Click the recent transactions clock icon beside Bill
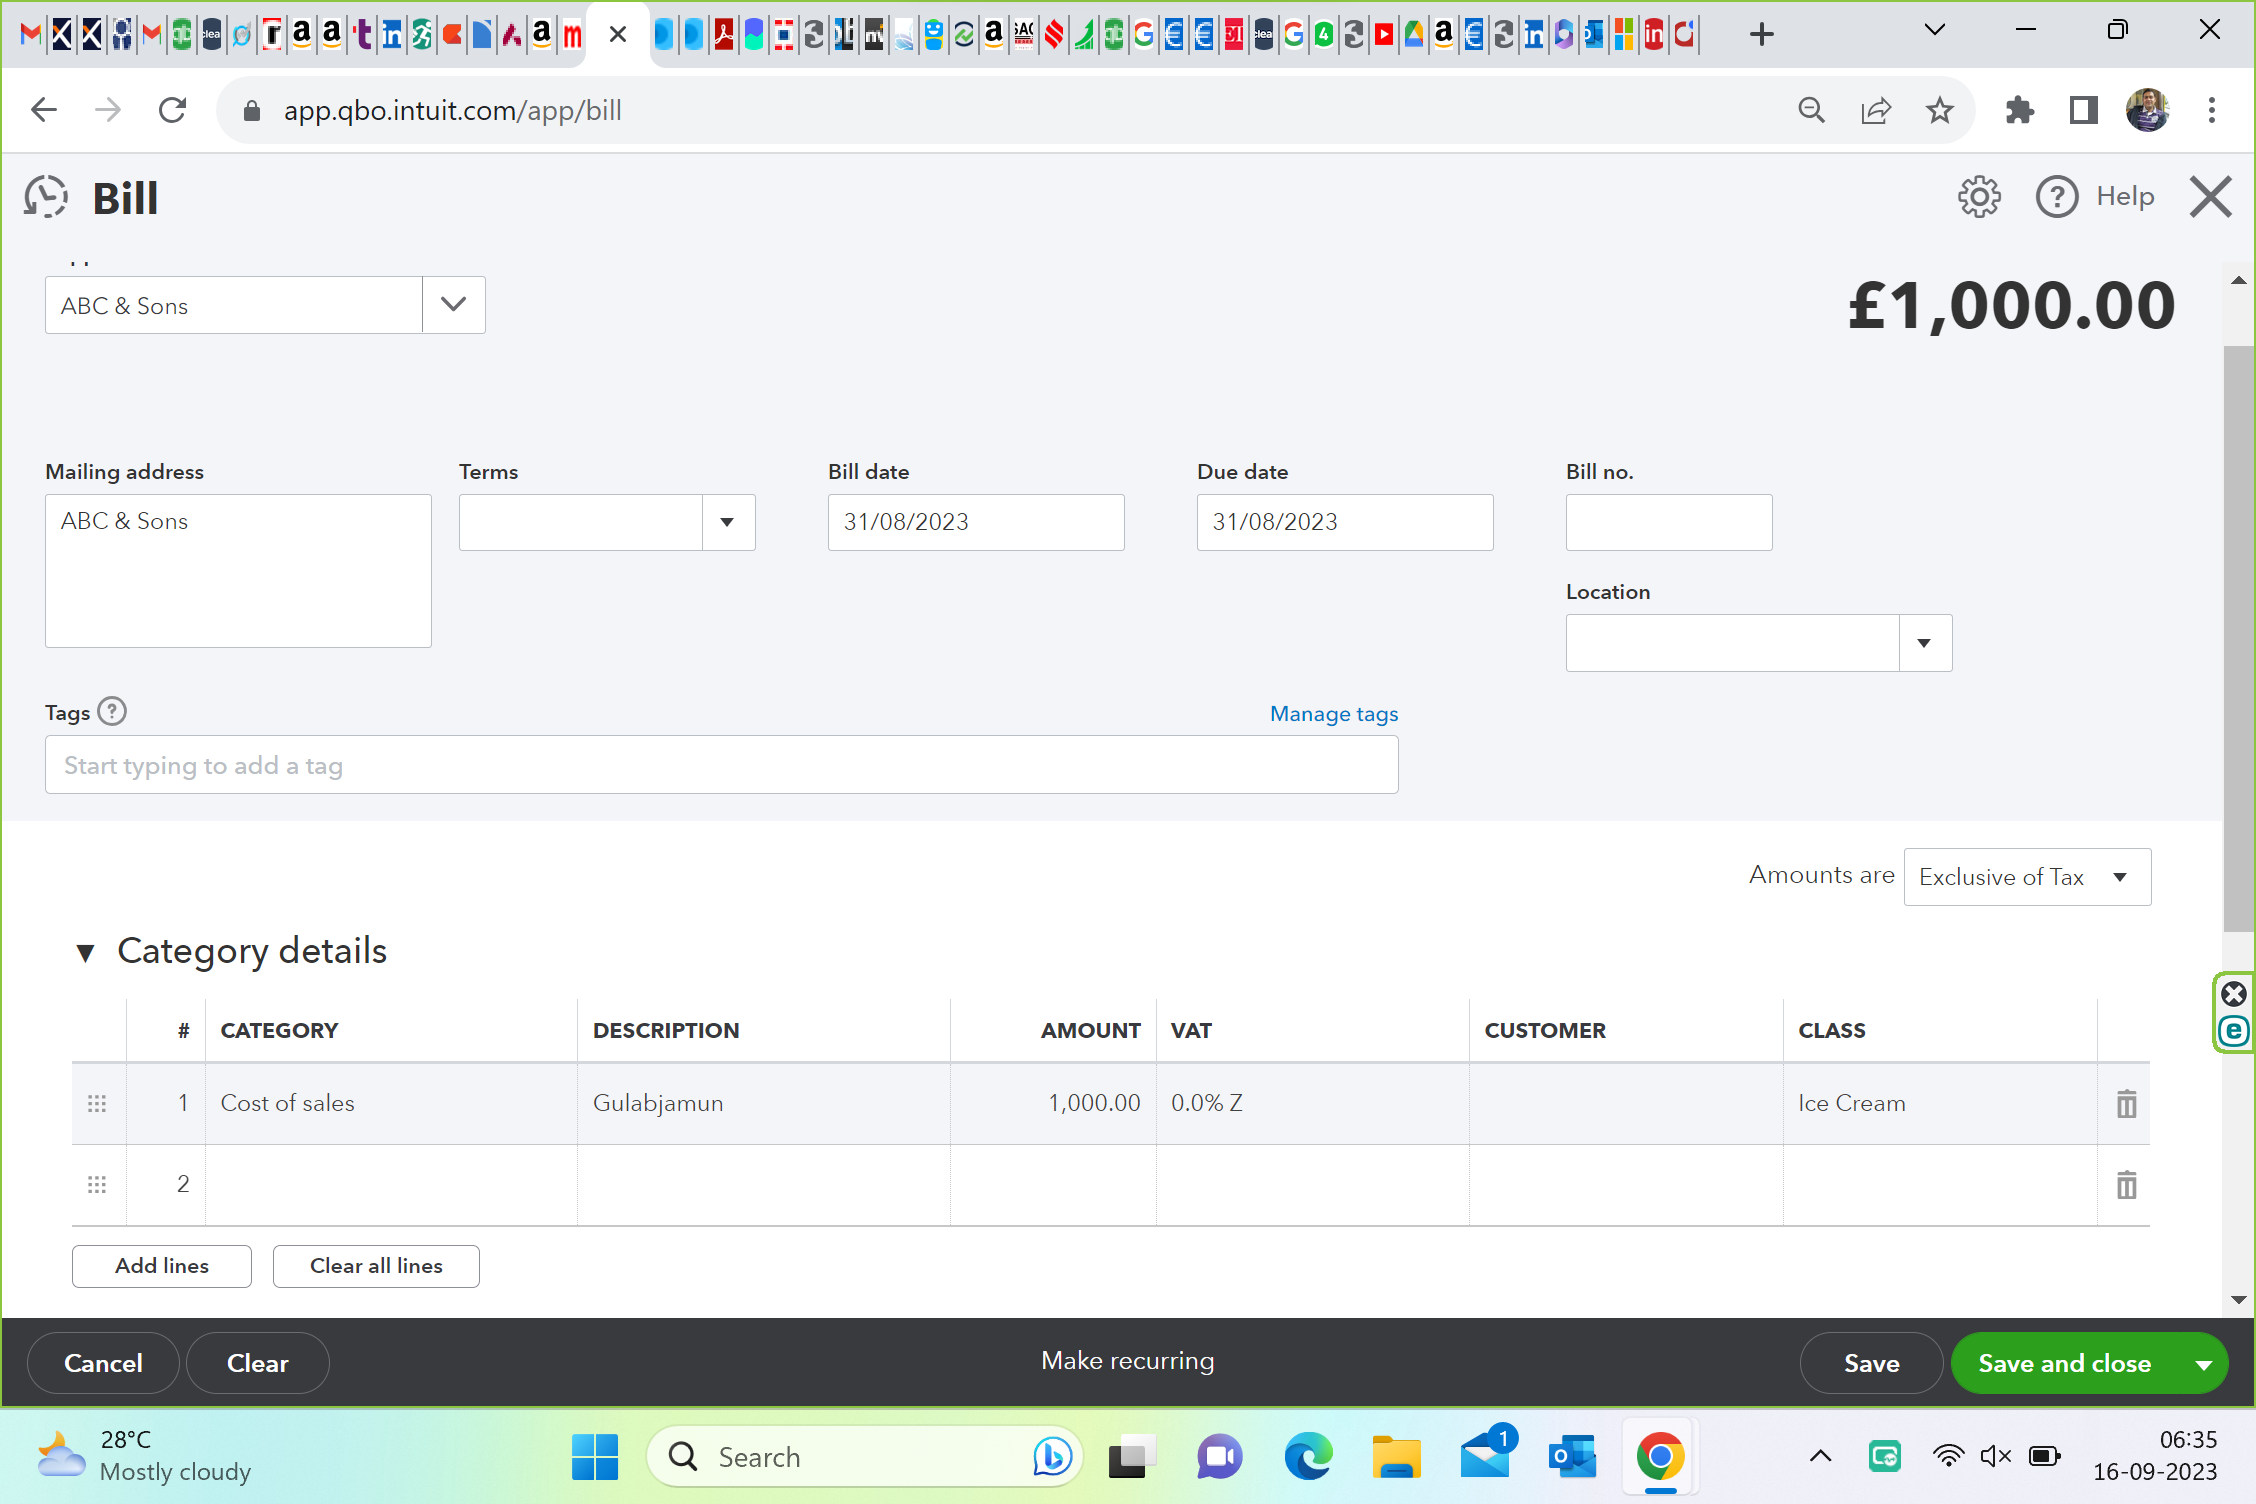Image resolution: width=2256 pixels, height=1504 pixels. click(44, 196)
